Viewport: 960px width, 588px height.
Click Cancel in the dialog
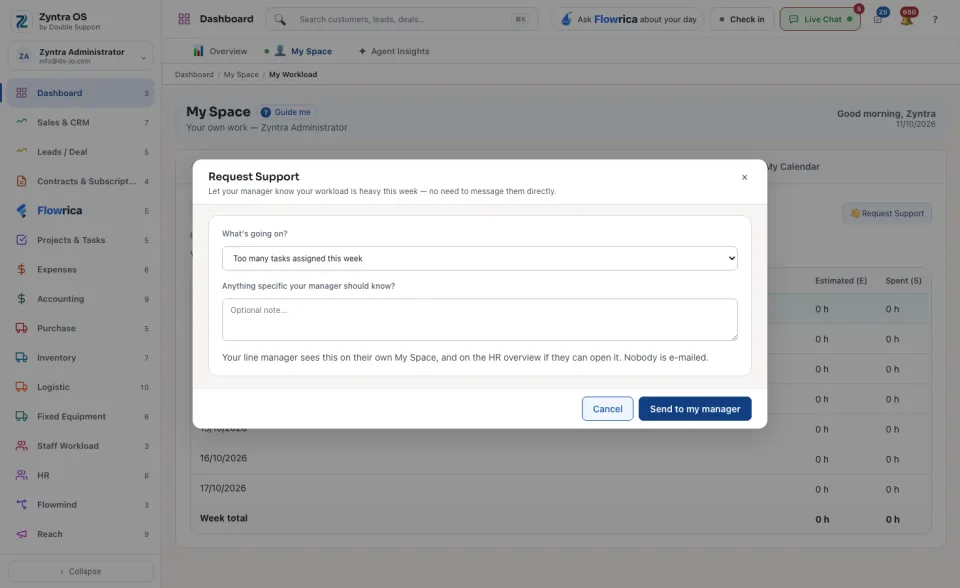(607, 409)
